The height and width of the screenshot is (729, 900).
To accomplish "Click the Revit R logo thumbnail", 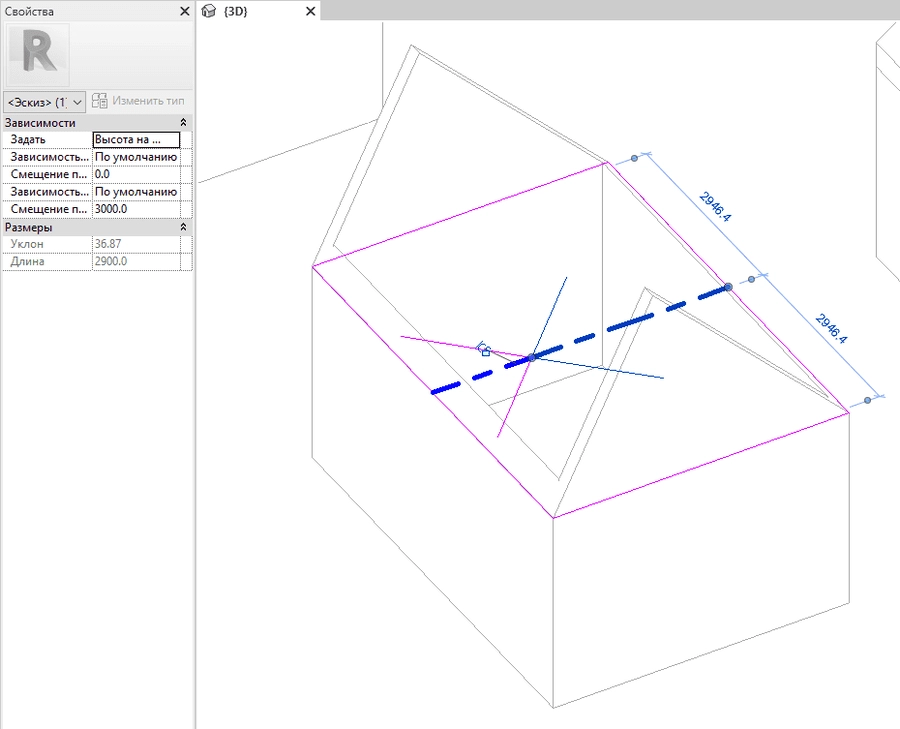I will coord(38,55).
